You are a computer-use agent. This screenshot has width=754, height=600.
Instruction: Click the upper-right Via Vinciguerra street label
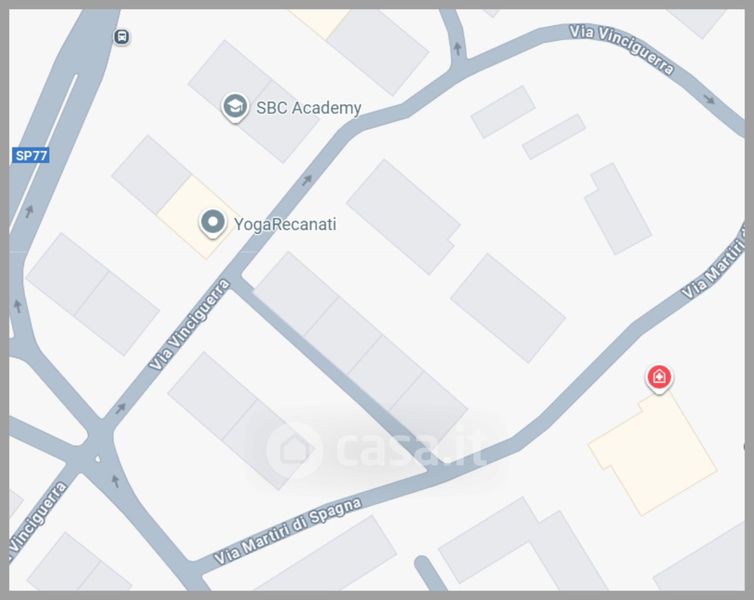point(621,50)
